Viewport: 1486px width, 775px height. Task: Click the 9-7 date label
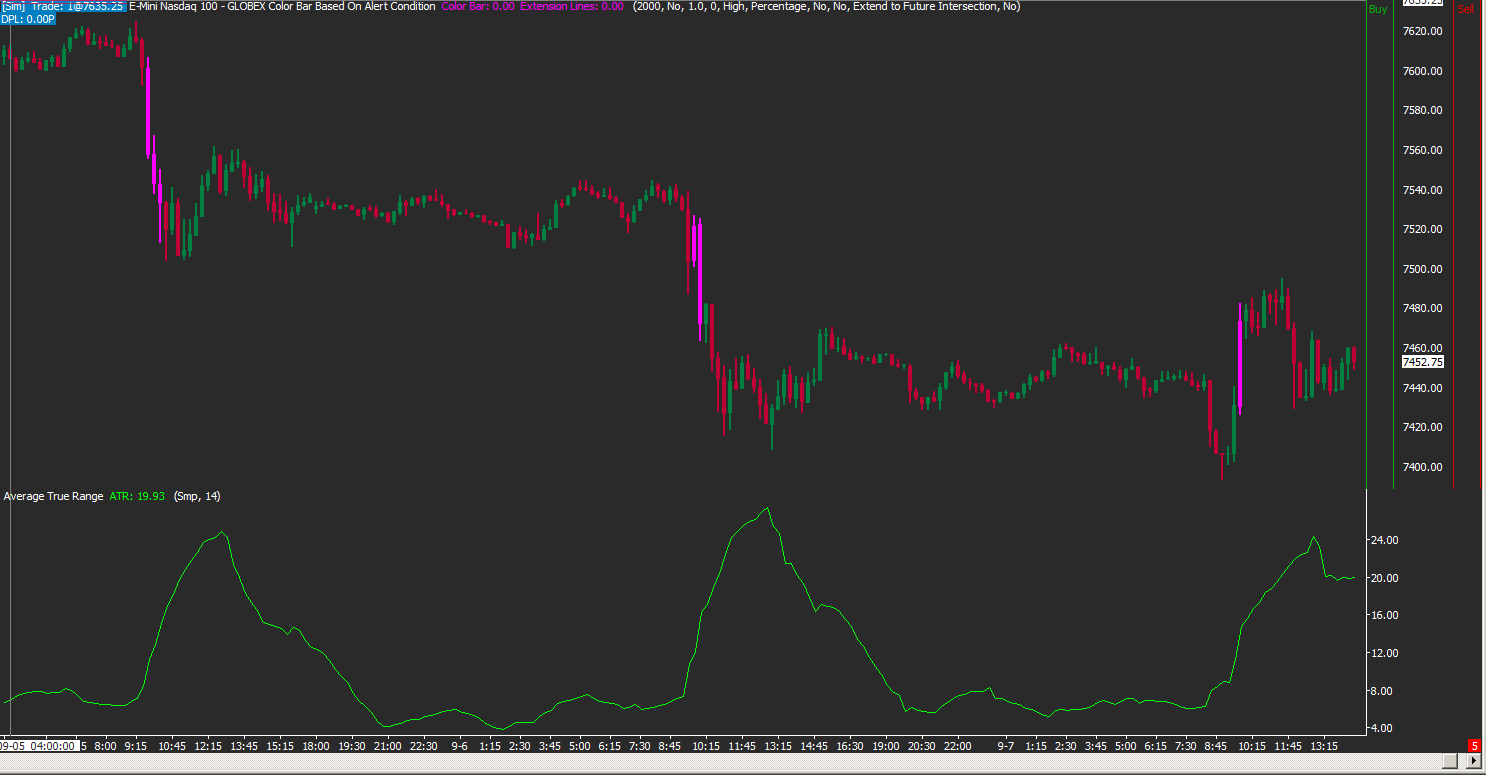pos(1004,745)
